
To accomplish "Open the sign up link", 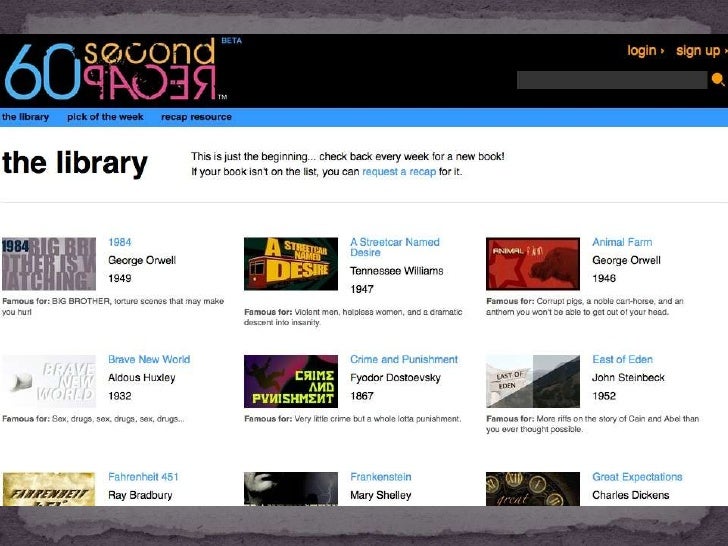I will 701,50.
